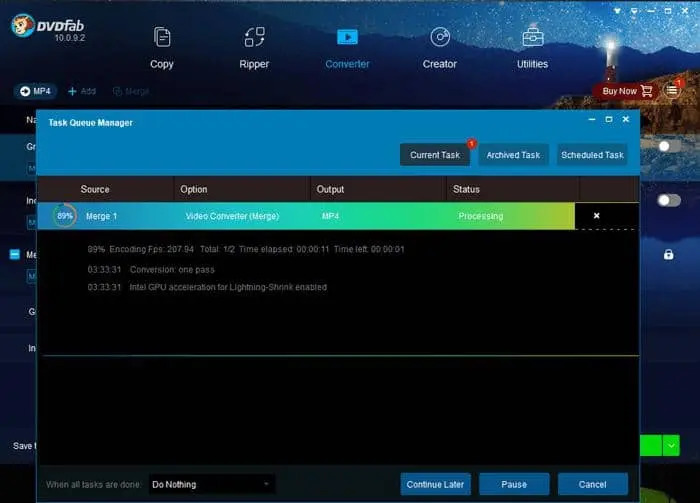This screenshot has width=700, height=503.
Task: Open the Utilities toolbox
Action: (x=532, y=47)
